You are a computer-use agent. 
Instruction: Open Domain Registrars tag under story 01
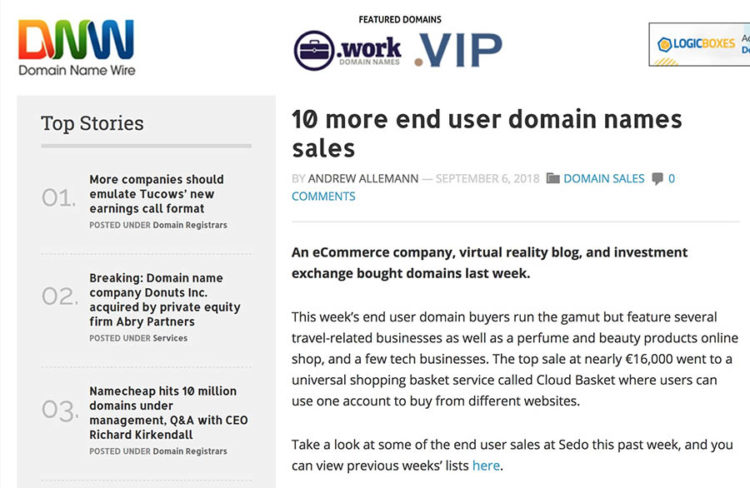[189, 225]
